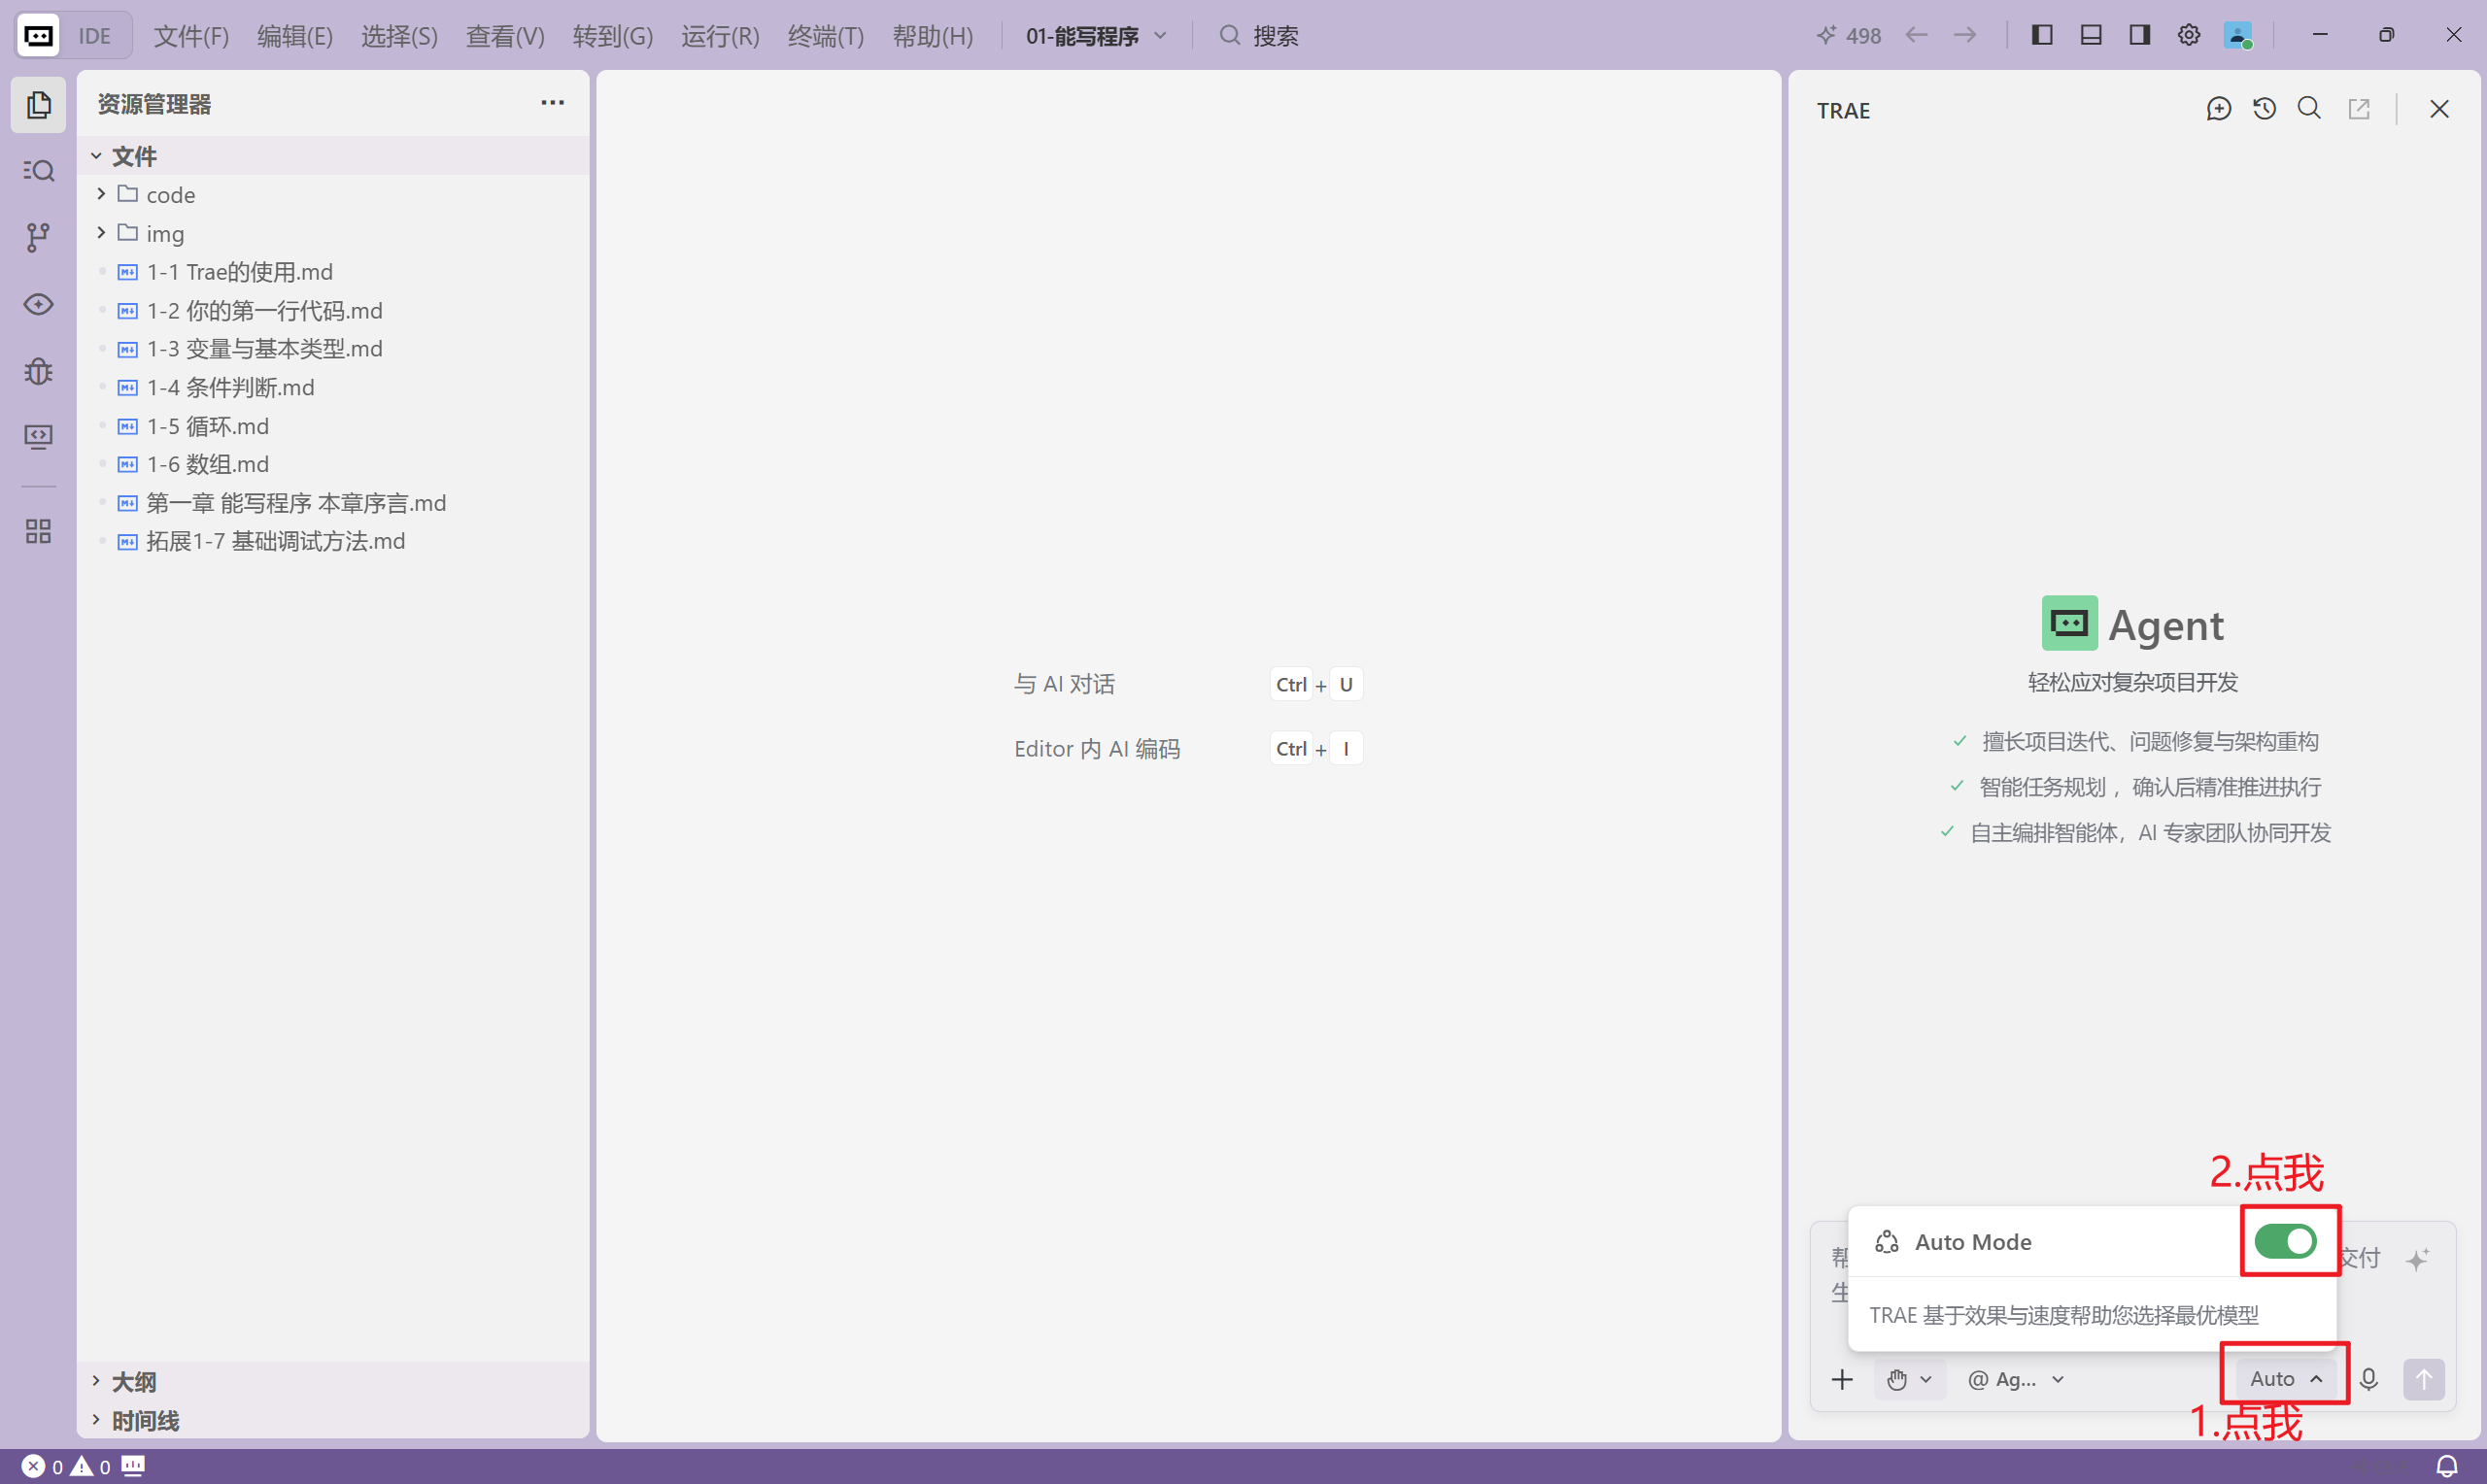Open the Run and Debug bug icon
The height and width of the screenshot is (1484, 2487).
pyautogui.click(x=38, y=371)
